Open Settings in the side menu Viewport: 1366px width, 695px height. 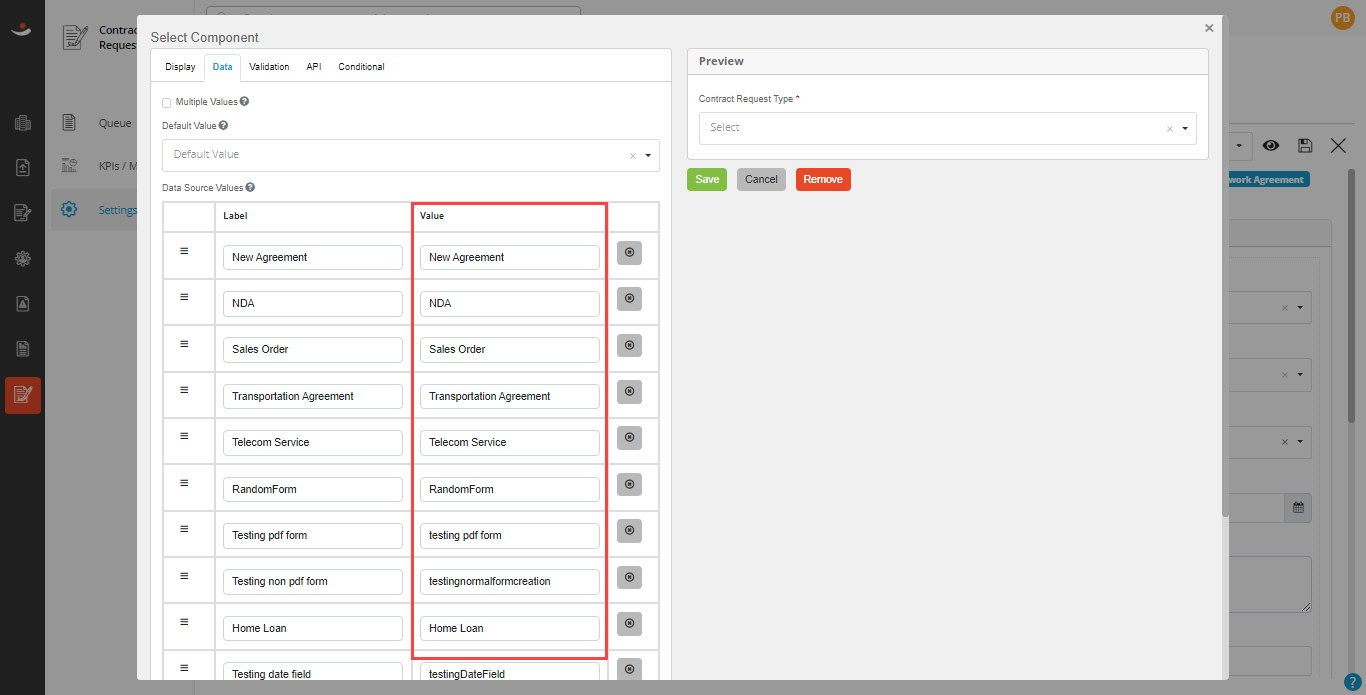click(x=117, y=210)
